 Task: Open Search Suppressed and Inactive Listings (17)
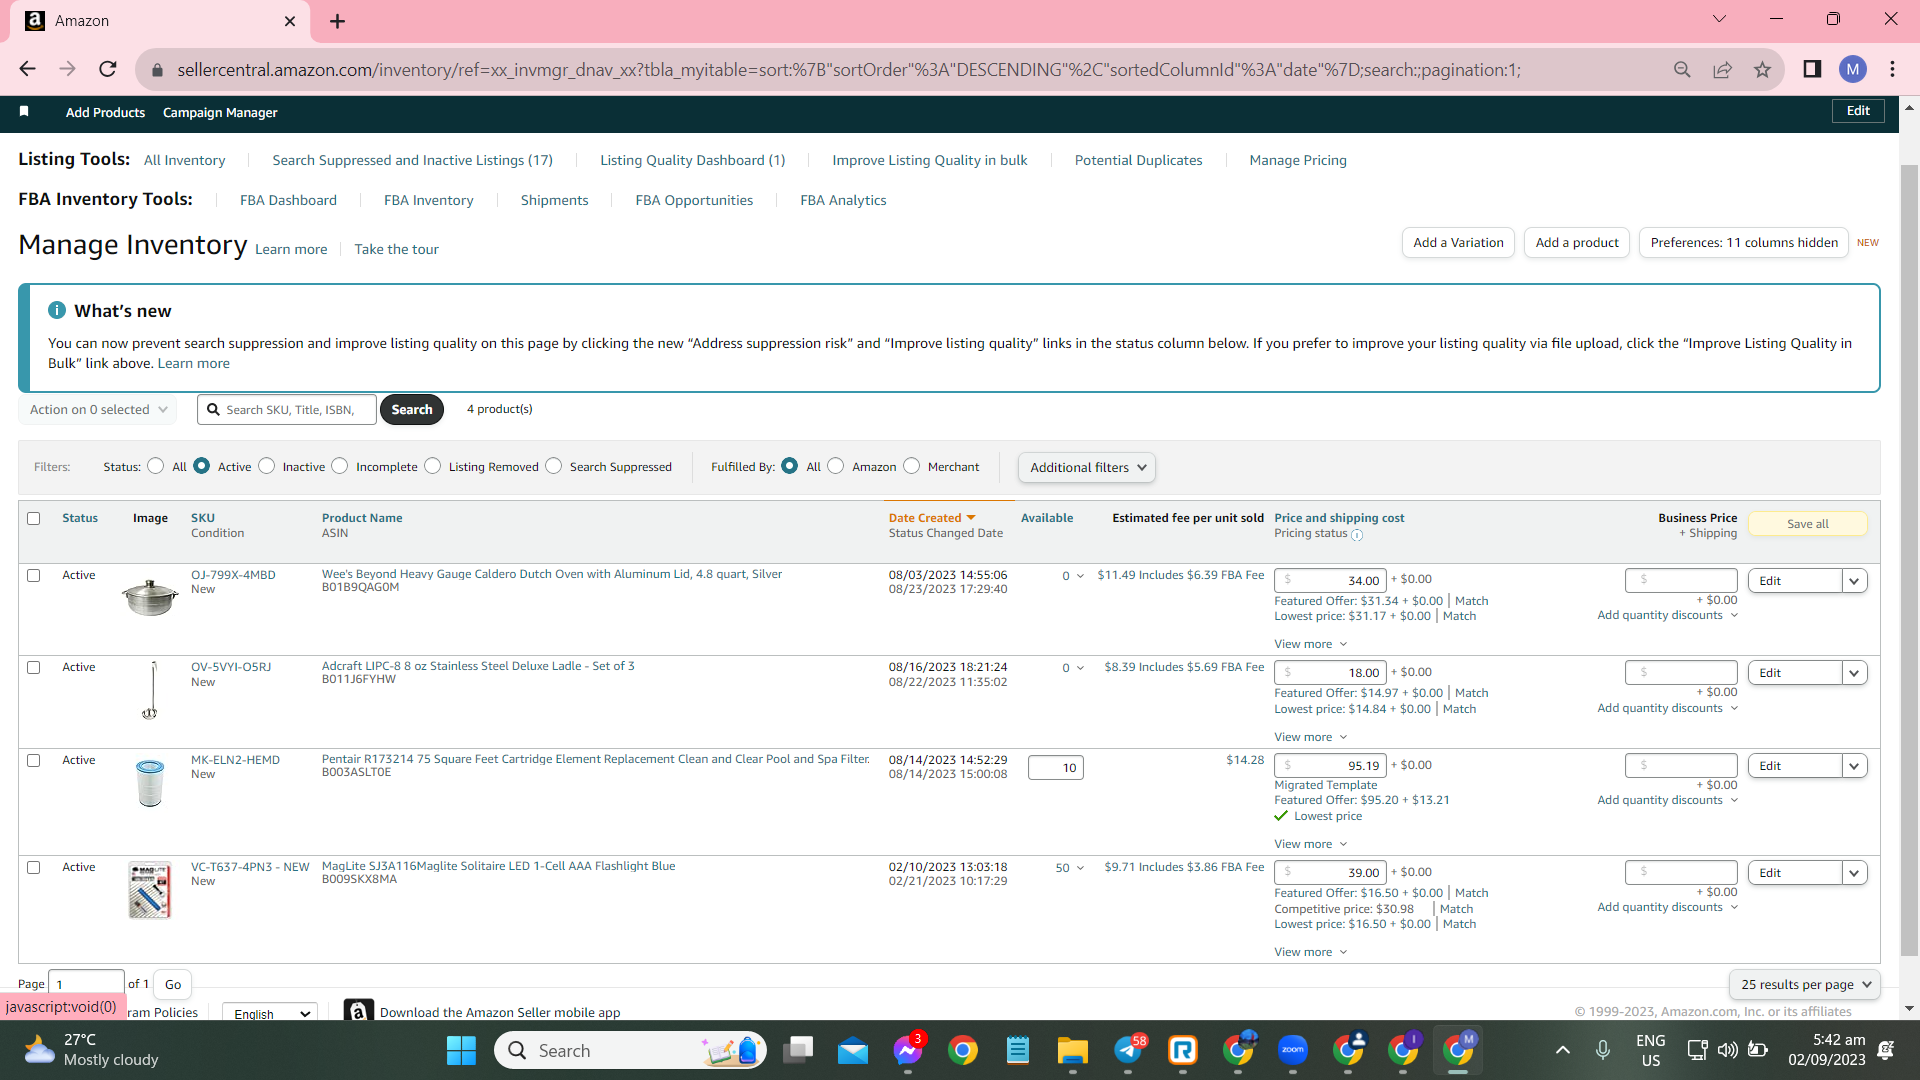pyautogui.click(x=412, y=160)
